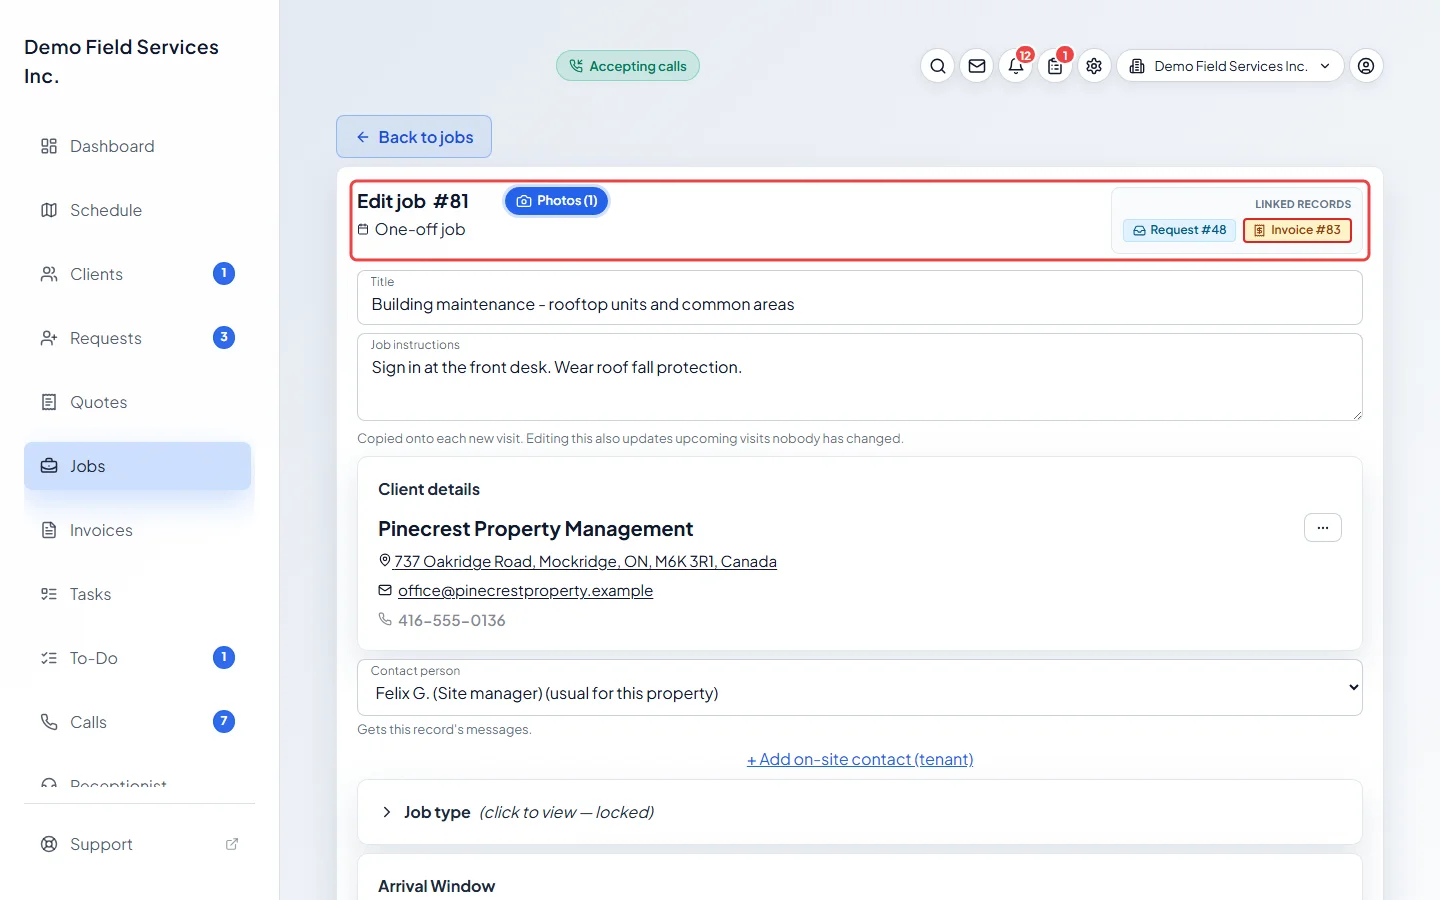
Task: Click the Invoices file icon in sidebar
Action: [x=49, y=530]
